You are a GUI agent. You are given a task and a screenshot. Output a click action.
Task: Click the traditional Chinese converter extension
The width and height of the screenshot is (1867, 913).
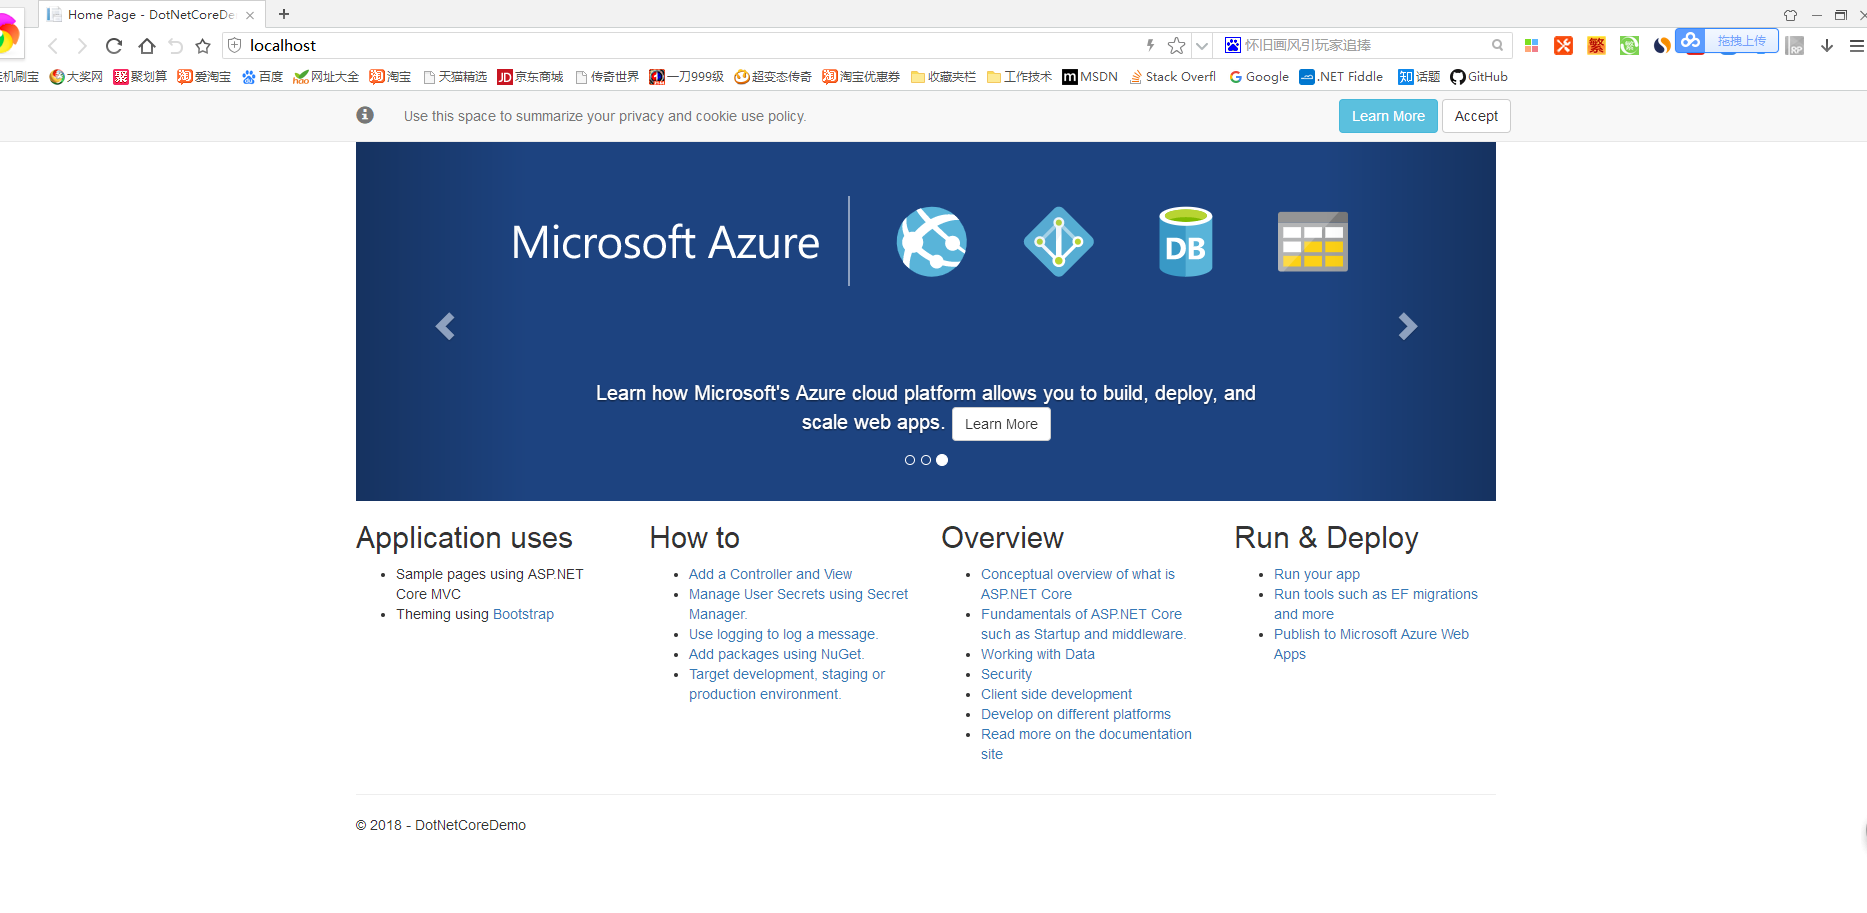1596,46
